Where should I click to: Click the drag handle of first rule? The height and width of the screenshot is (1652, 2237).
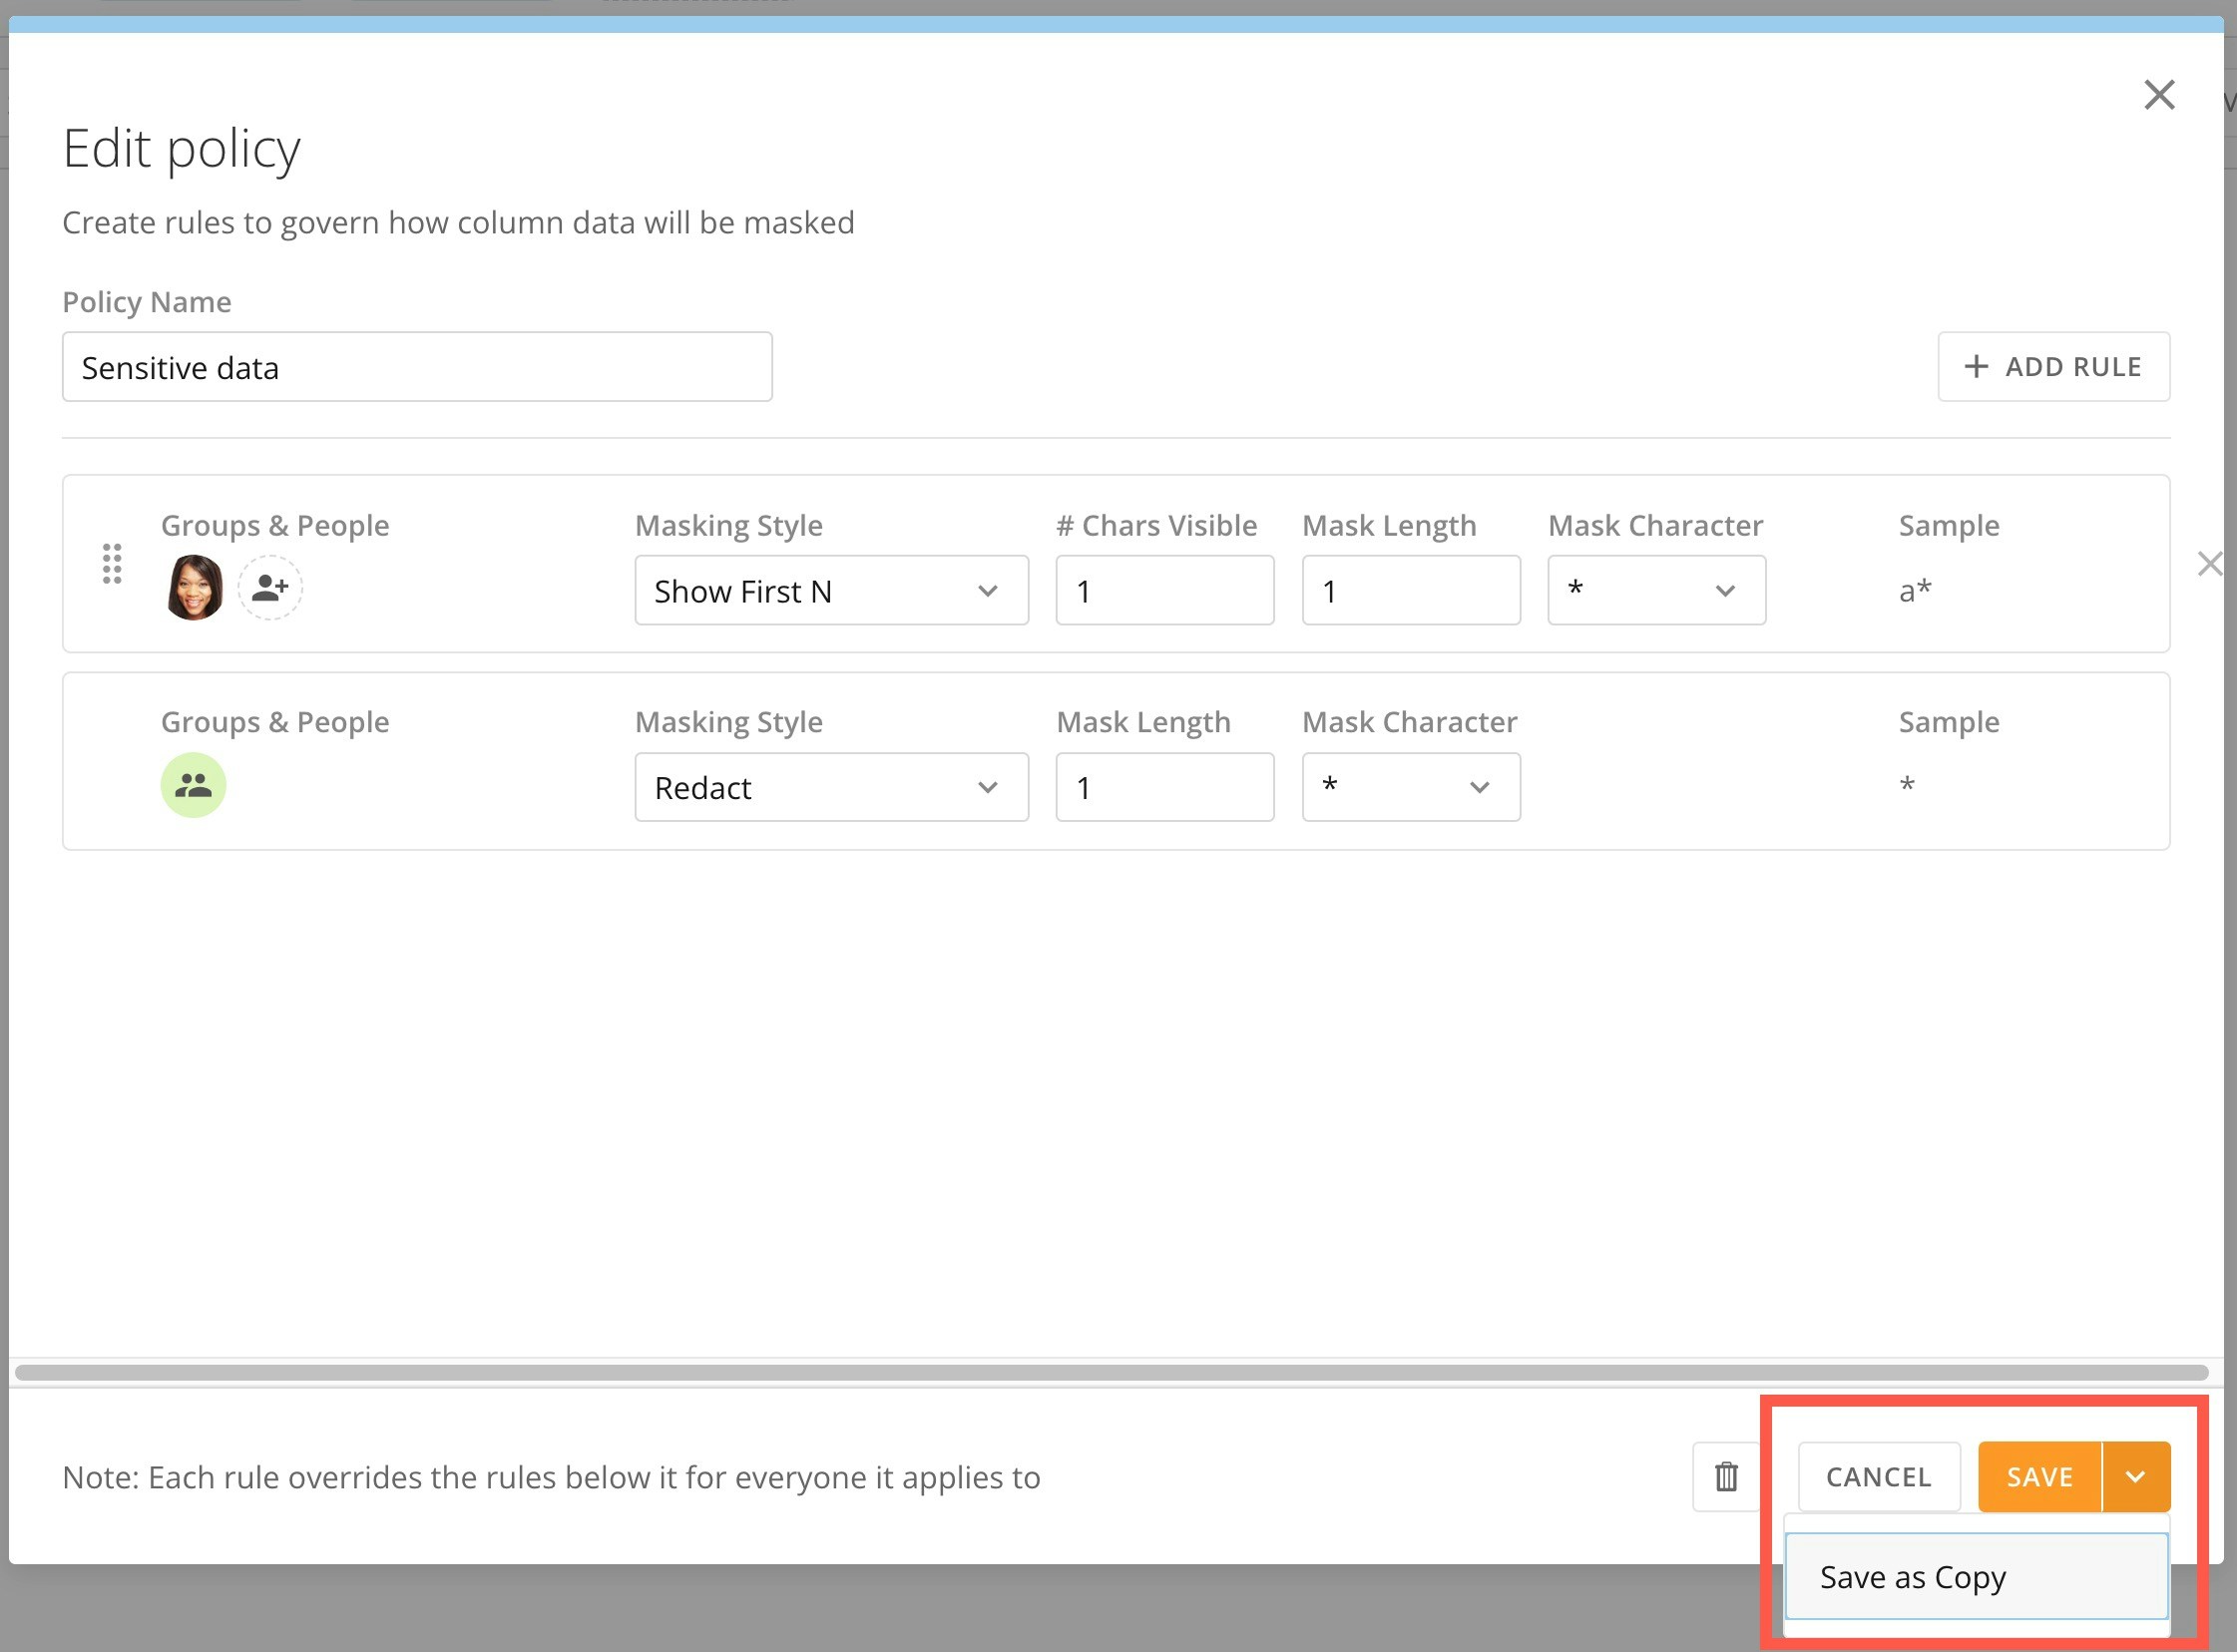pos(112,564)
